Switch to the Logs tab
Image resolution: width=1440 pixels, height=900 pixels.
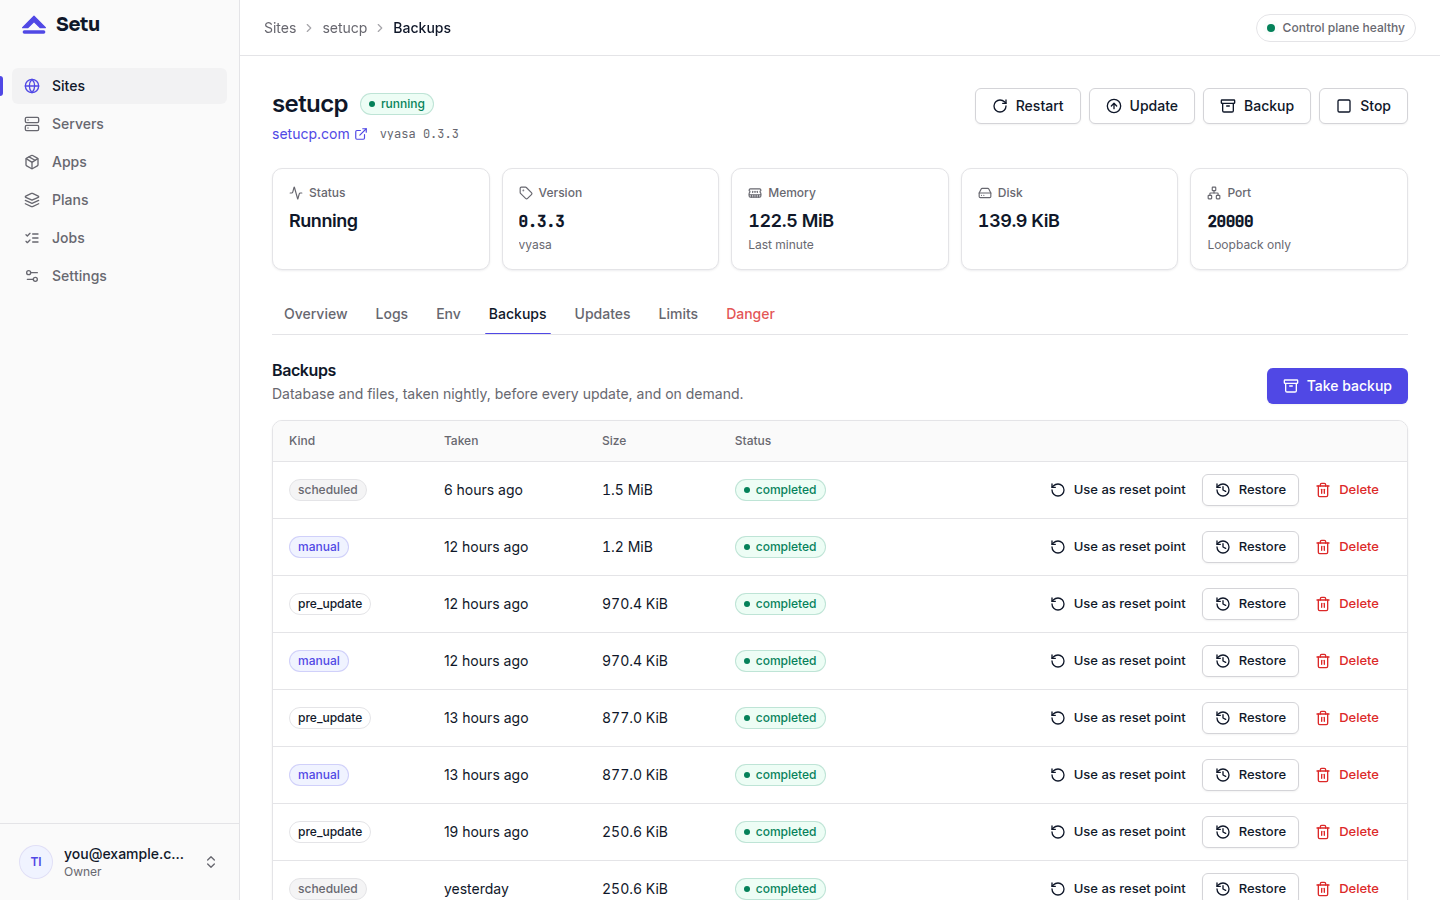tap(391, 314)
